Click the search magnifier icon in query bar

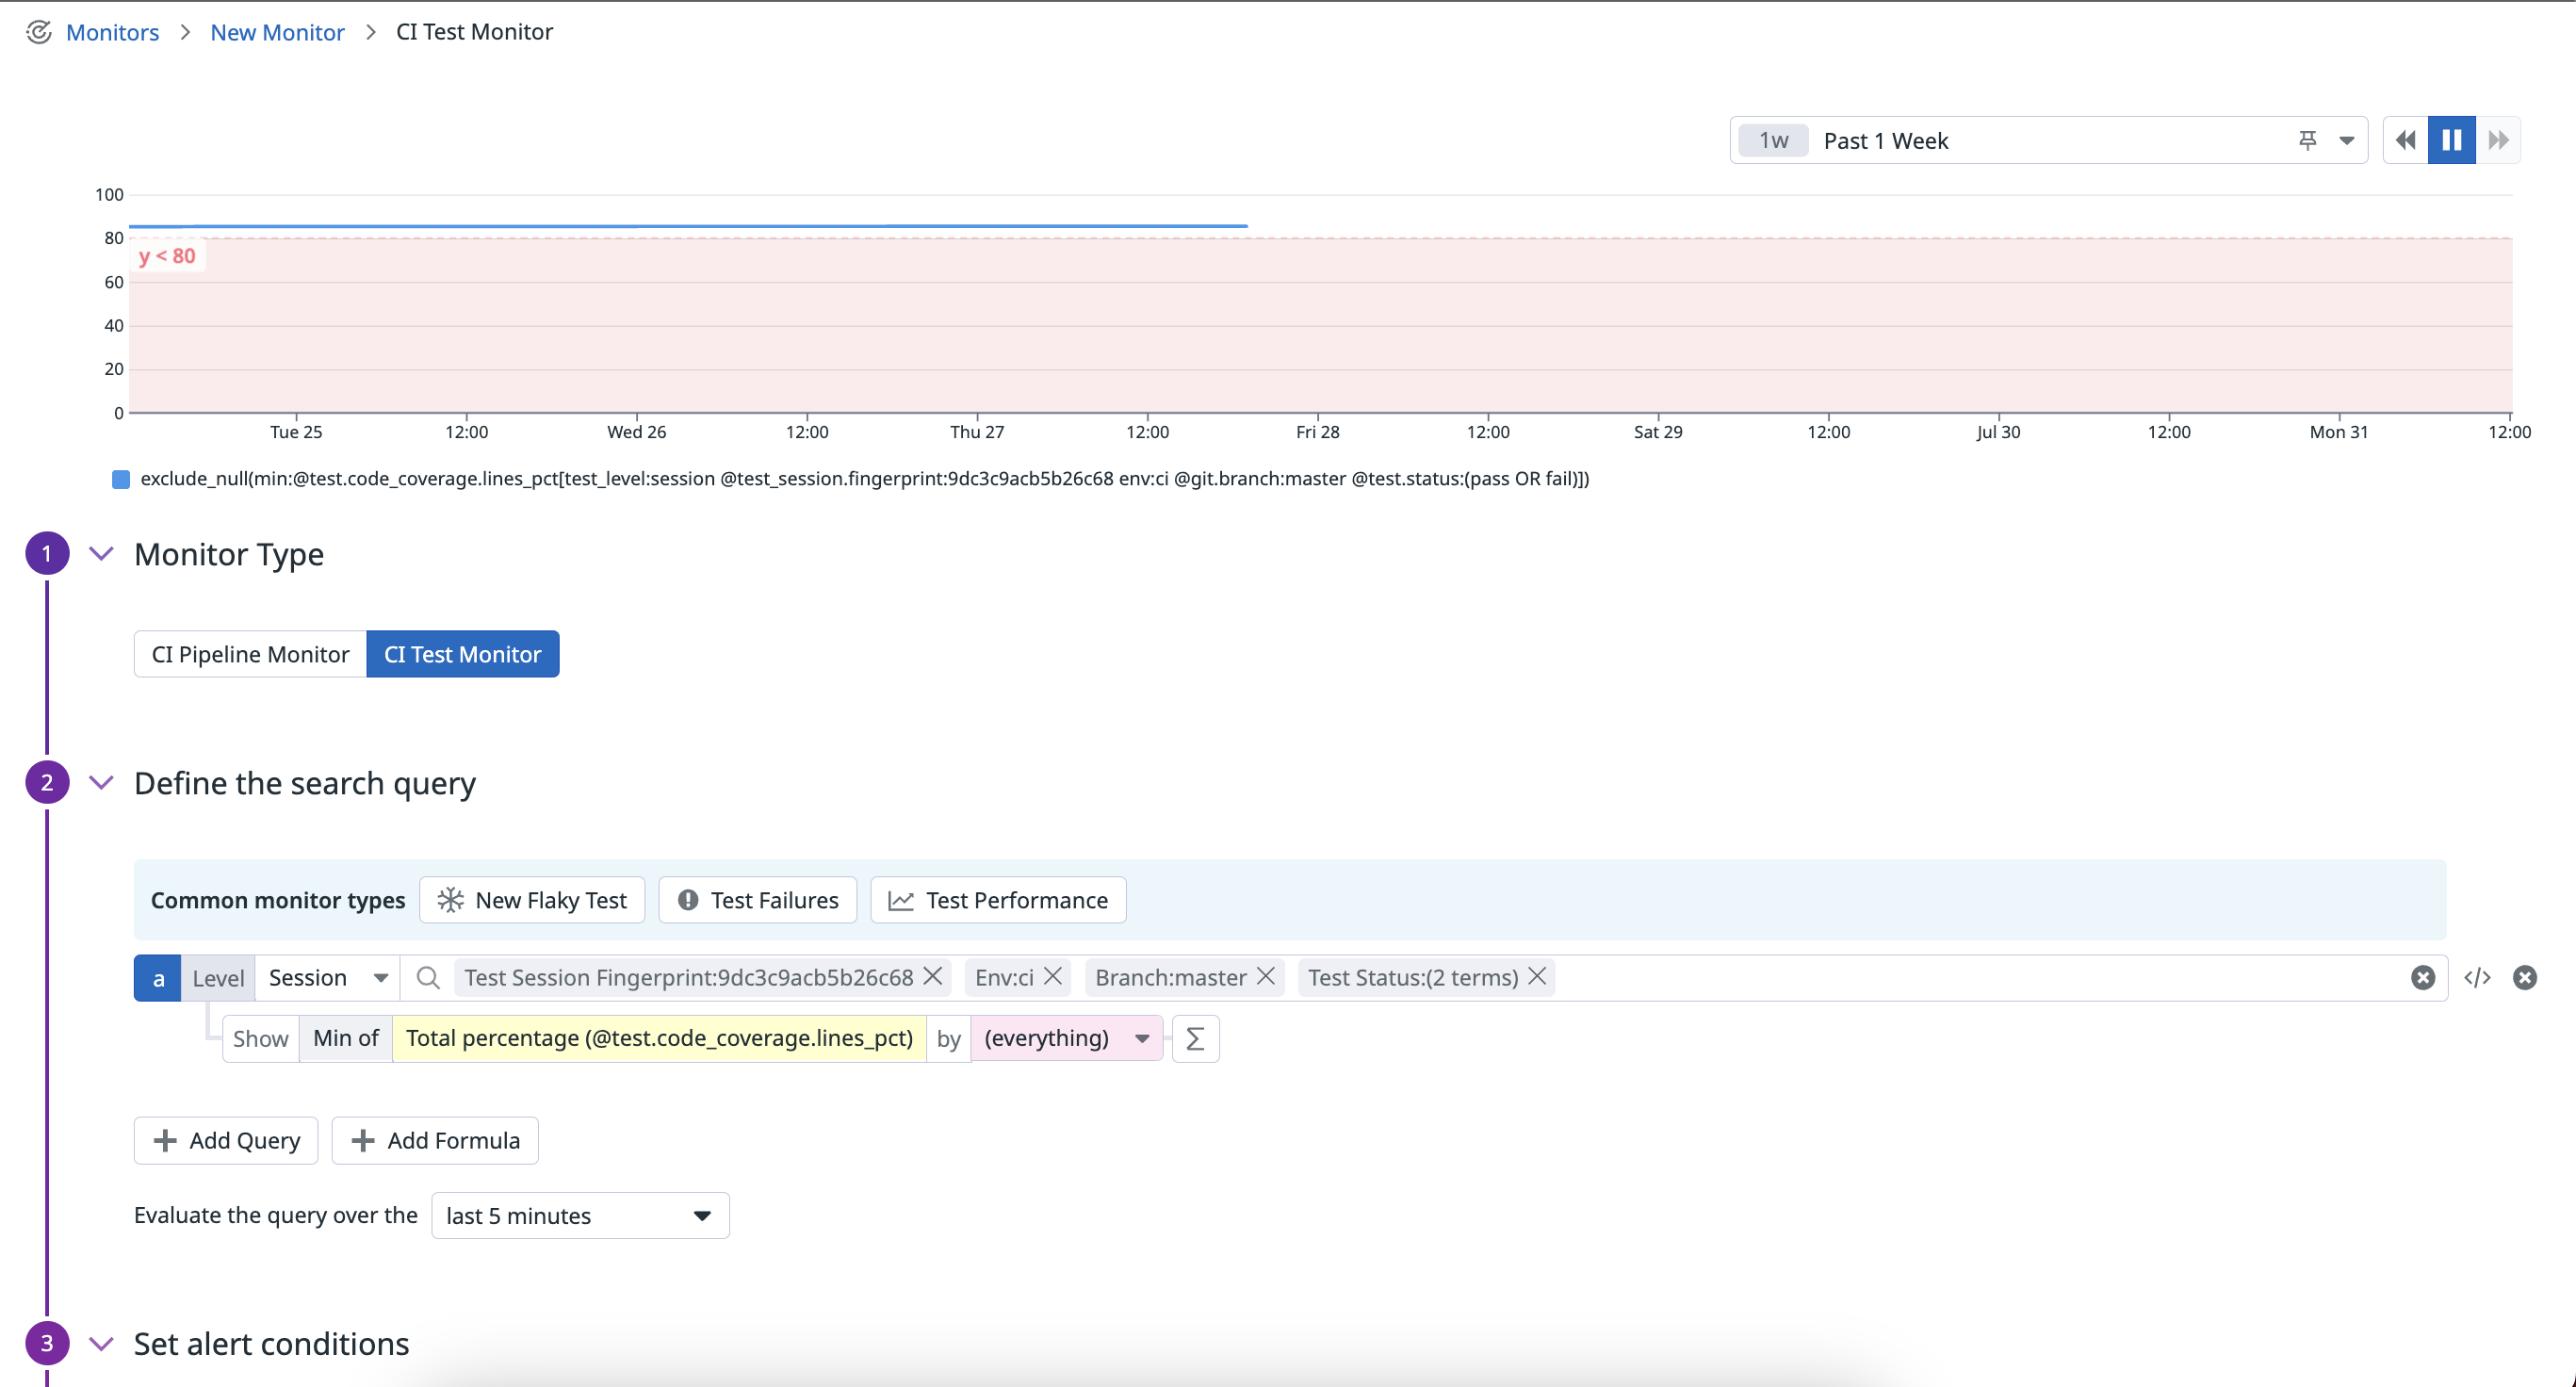[x=428, y=978]
